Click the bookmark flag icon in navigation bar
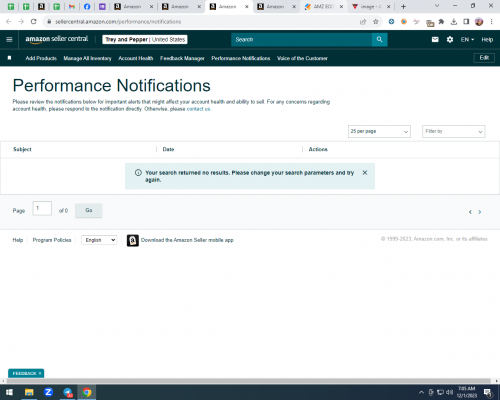The image size is (500, 400). (9, 58)
